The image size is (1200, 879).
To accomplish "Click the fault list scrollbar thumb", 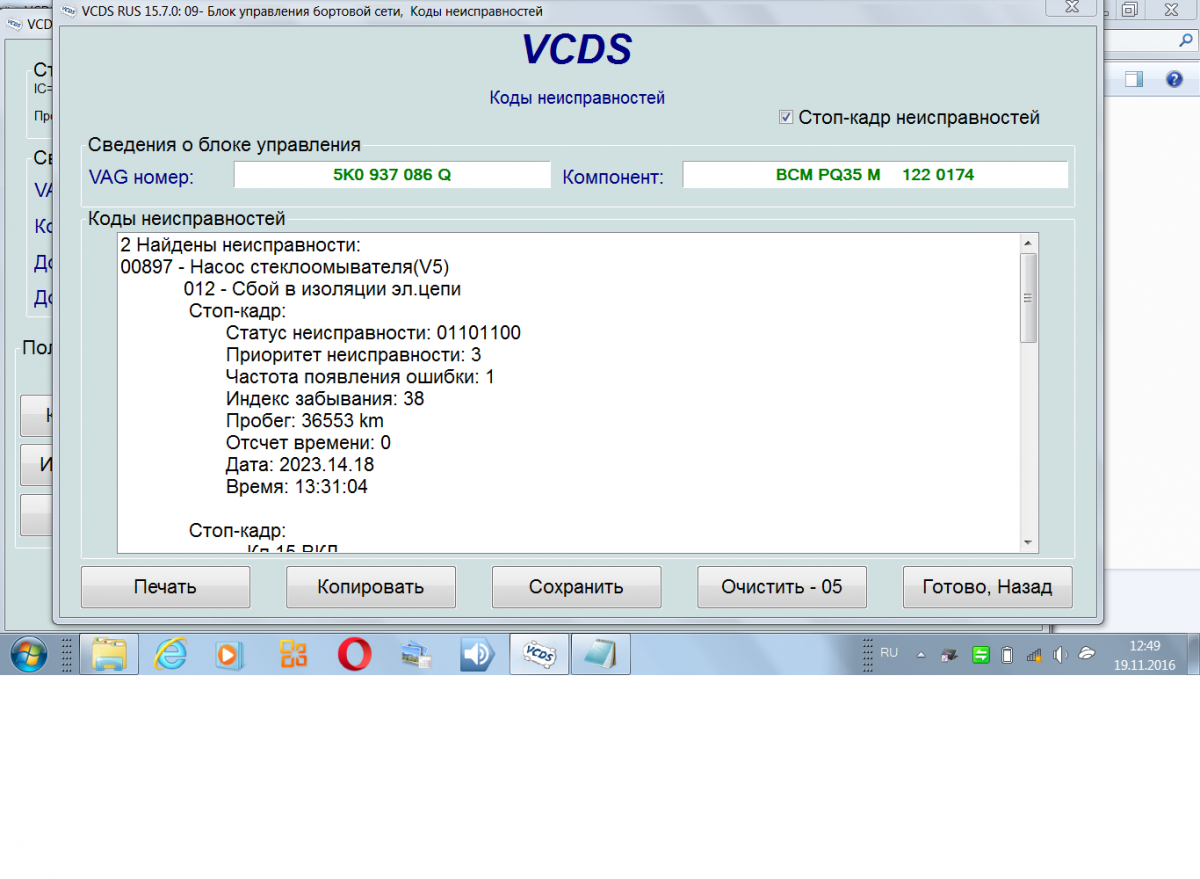I will [1028, 298].
